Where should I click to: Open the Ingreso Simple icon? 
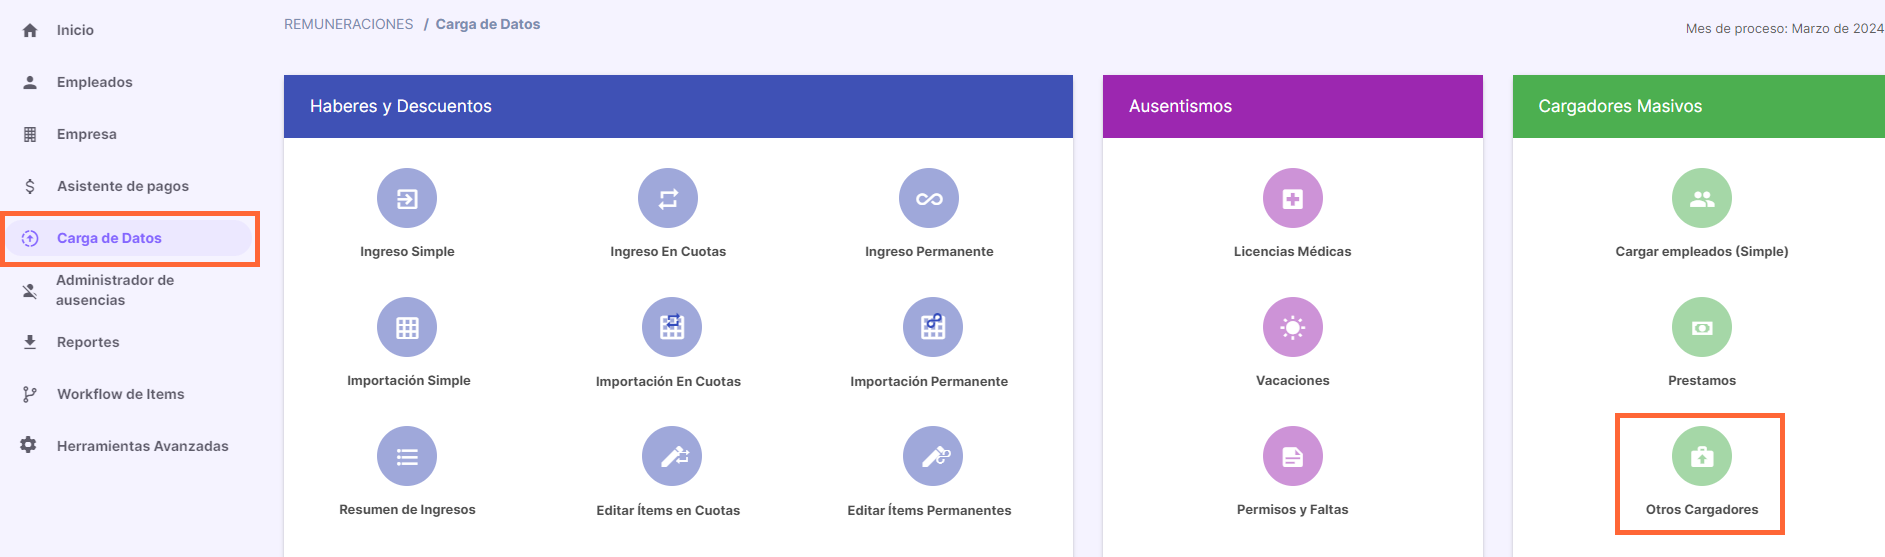pos(407,198)
